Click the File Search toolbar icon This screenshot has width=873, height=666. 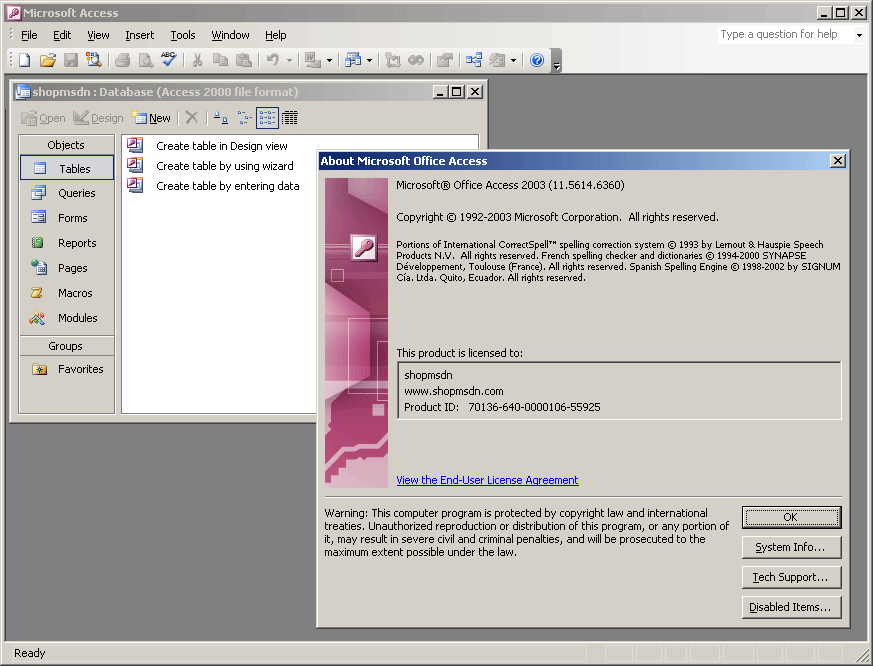tap(94, 60)
